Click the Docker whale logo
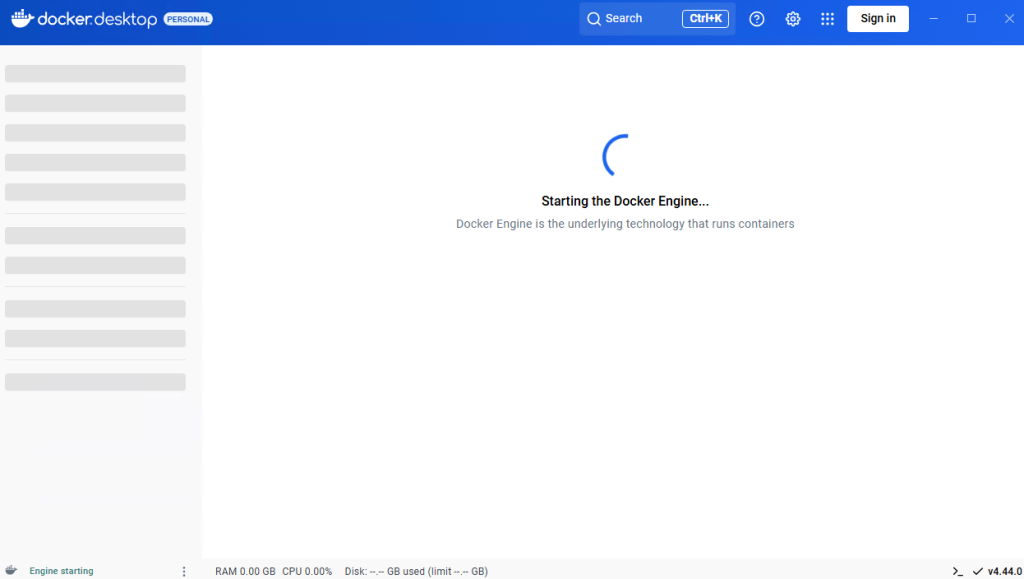Viewport: 1024px width, 579px height. pos(22,18)
